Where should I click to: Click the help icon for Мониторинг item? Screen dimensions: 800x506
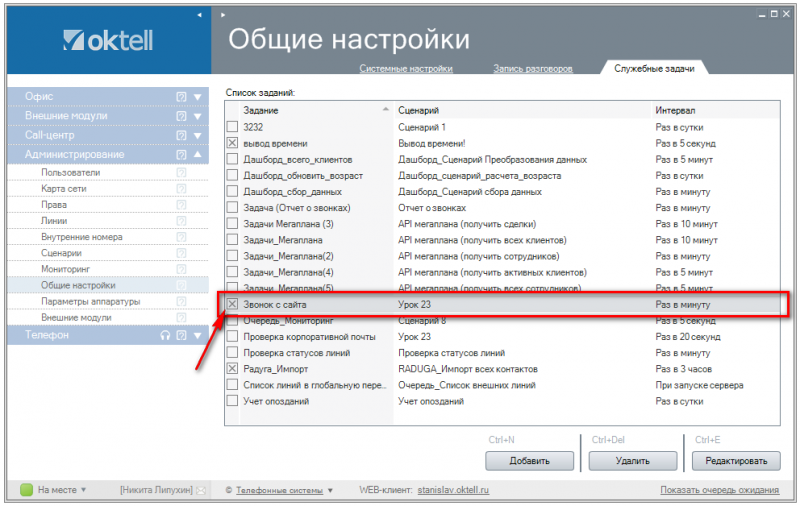tap(181, 269)
